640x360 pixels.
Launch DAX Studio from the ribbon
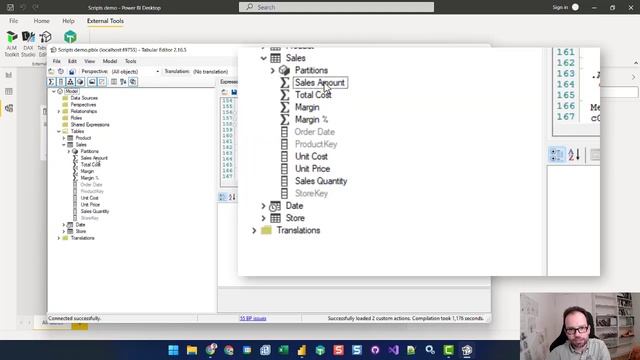(28, 44)
